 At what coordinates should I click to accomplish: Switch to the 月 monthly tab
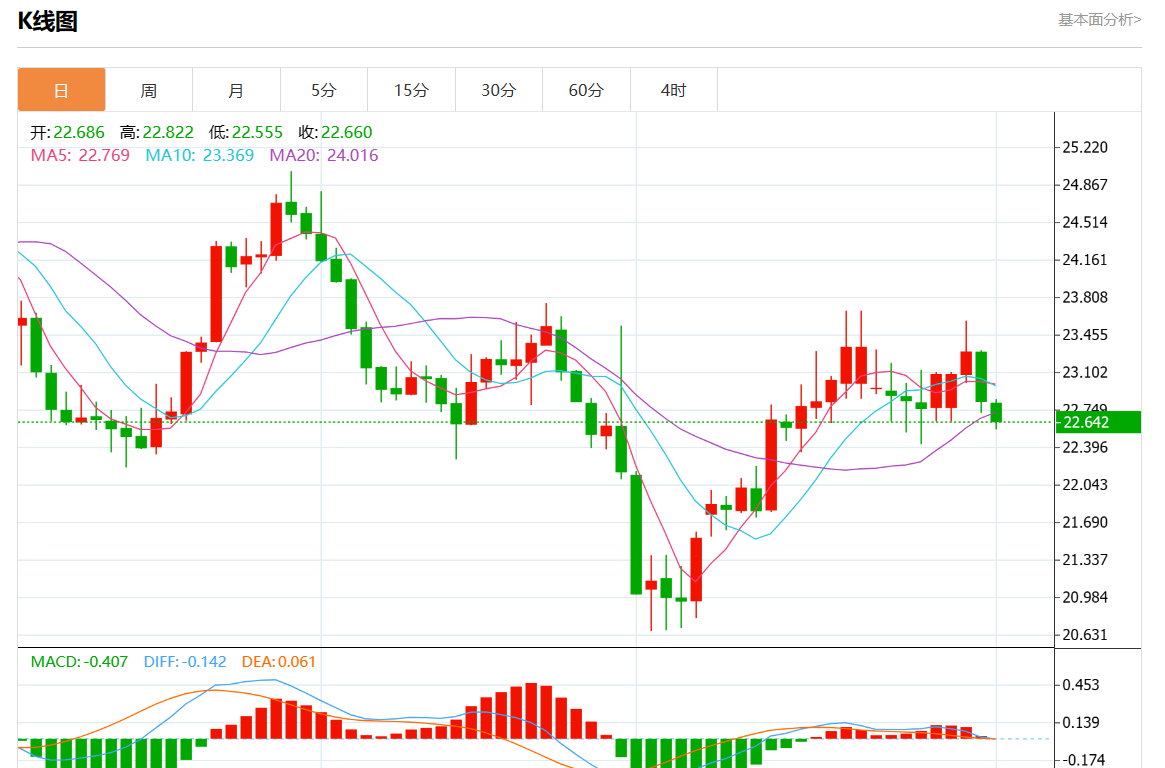pyautogui.click(x=236, y=90)
